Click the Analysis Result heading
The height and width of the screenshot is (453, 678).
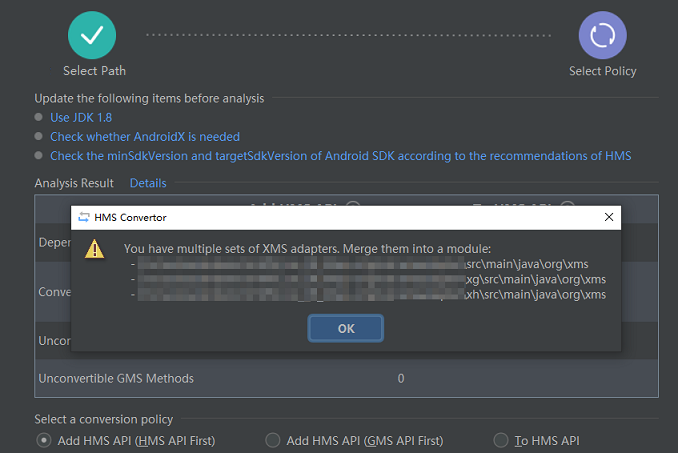pyautogui.click(x=74, y=183)
